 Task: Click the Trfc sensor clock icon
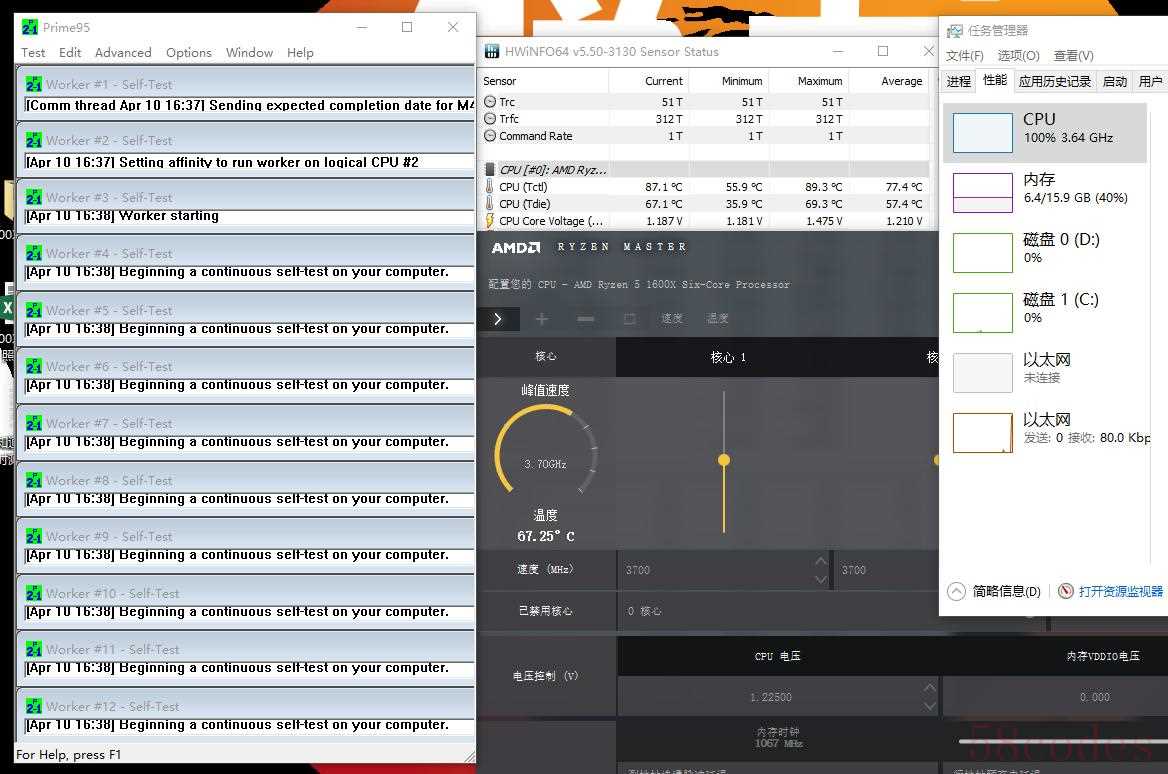[489, 118]
